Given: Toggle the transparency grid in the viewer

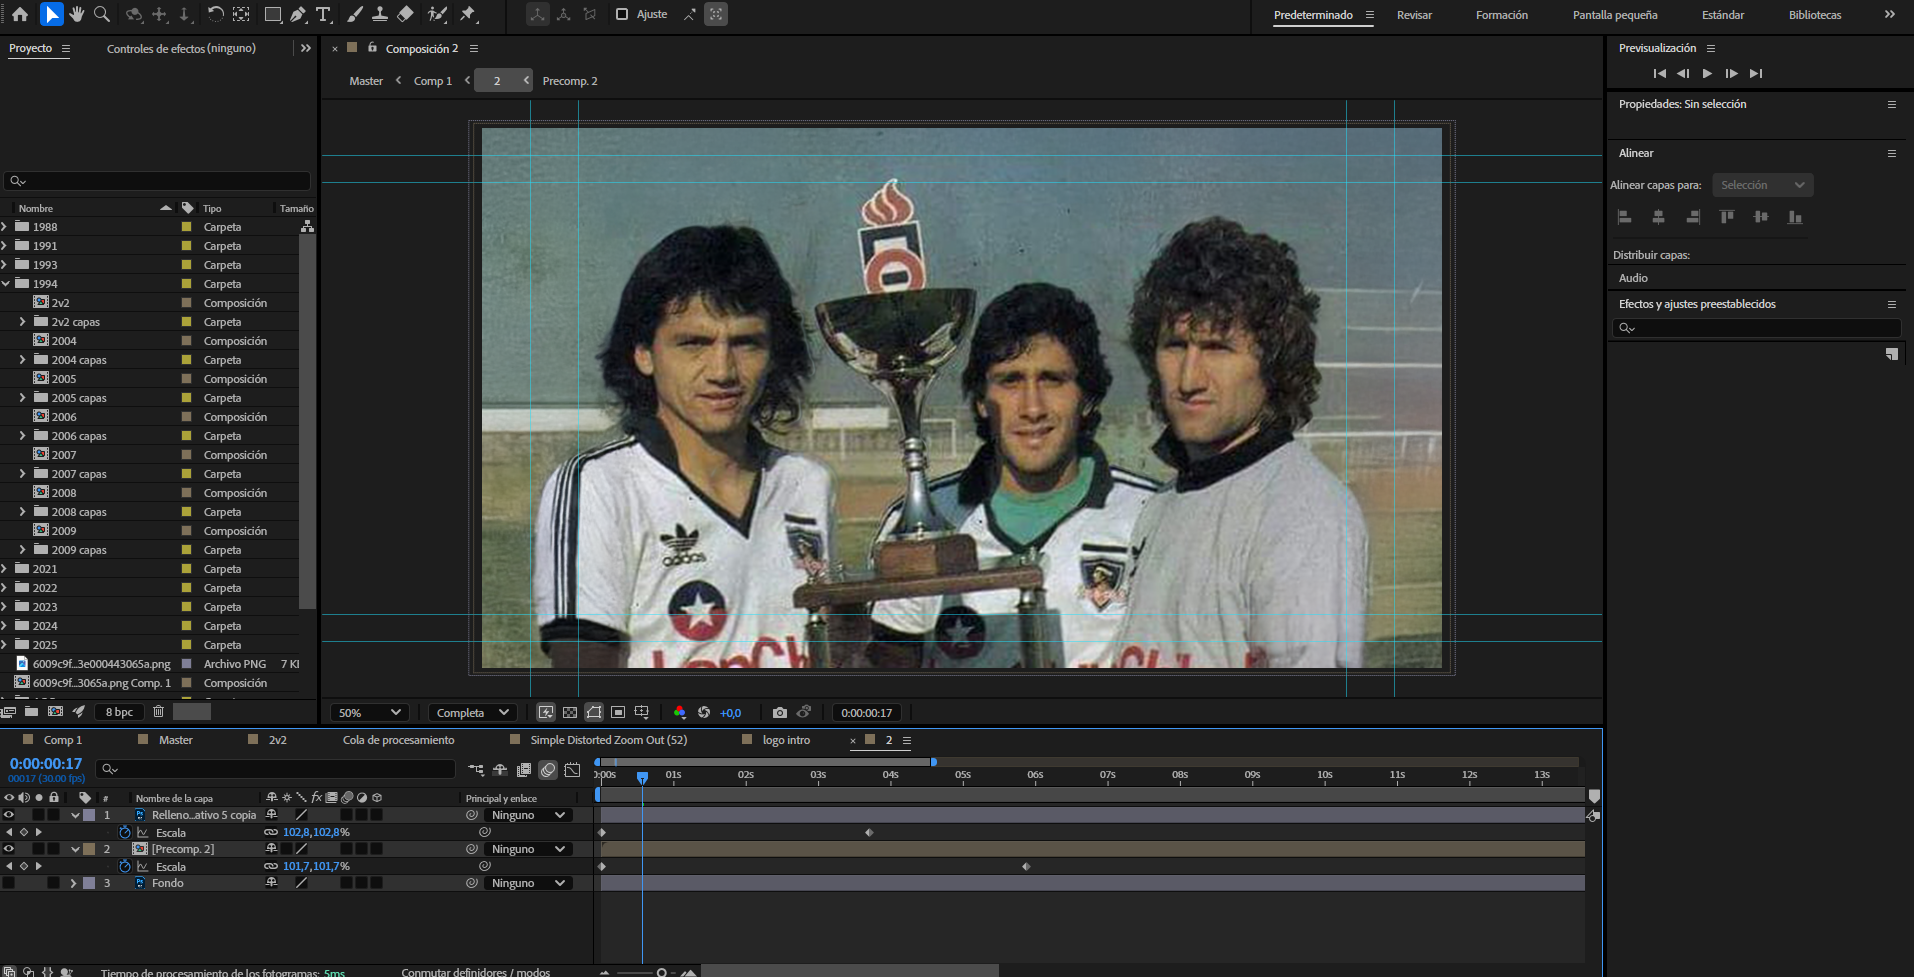Looking at the screenshot, I should coord(570,713).
